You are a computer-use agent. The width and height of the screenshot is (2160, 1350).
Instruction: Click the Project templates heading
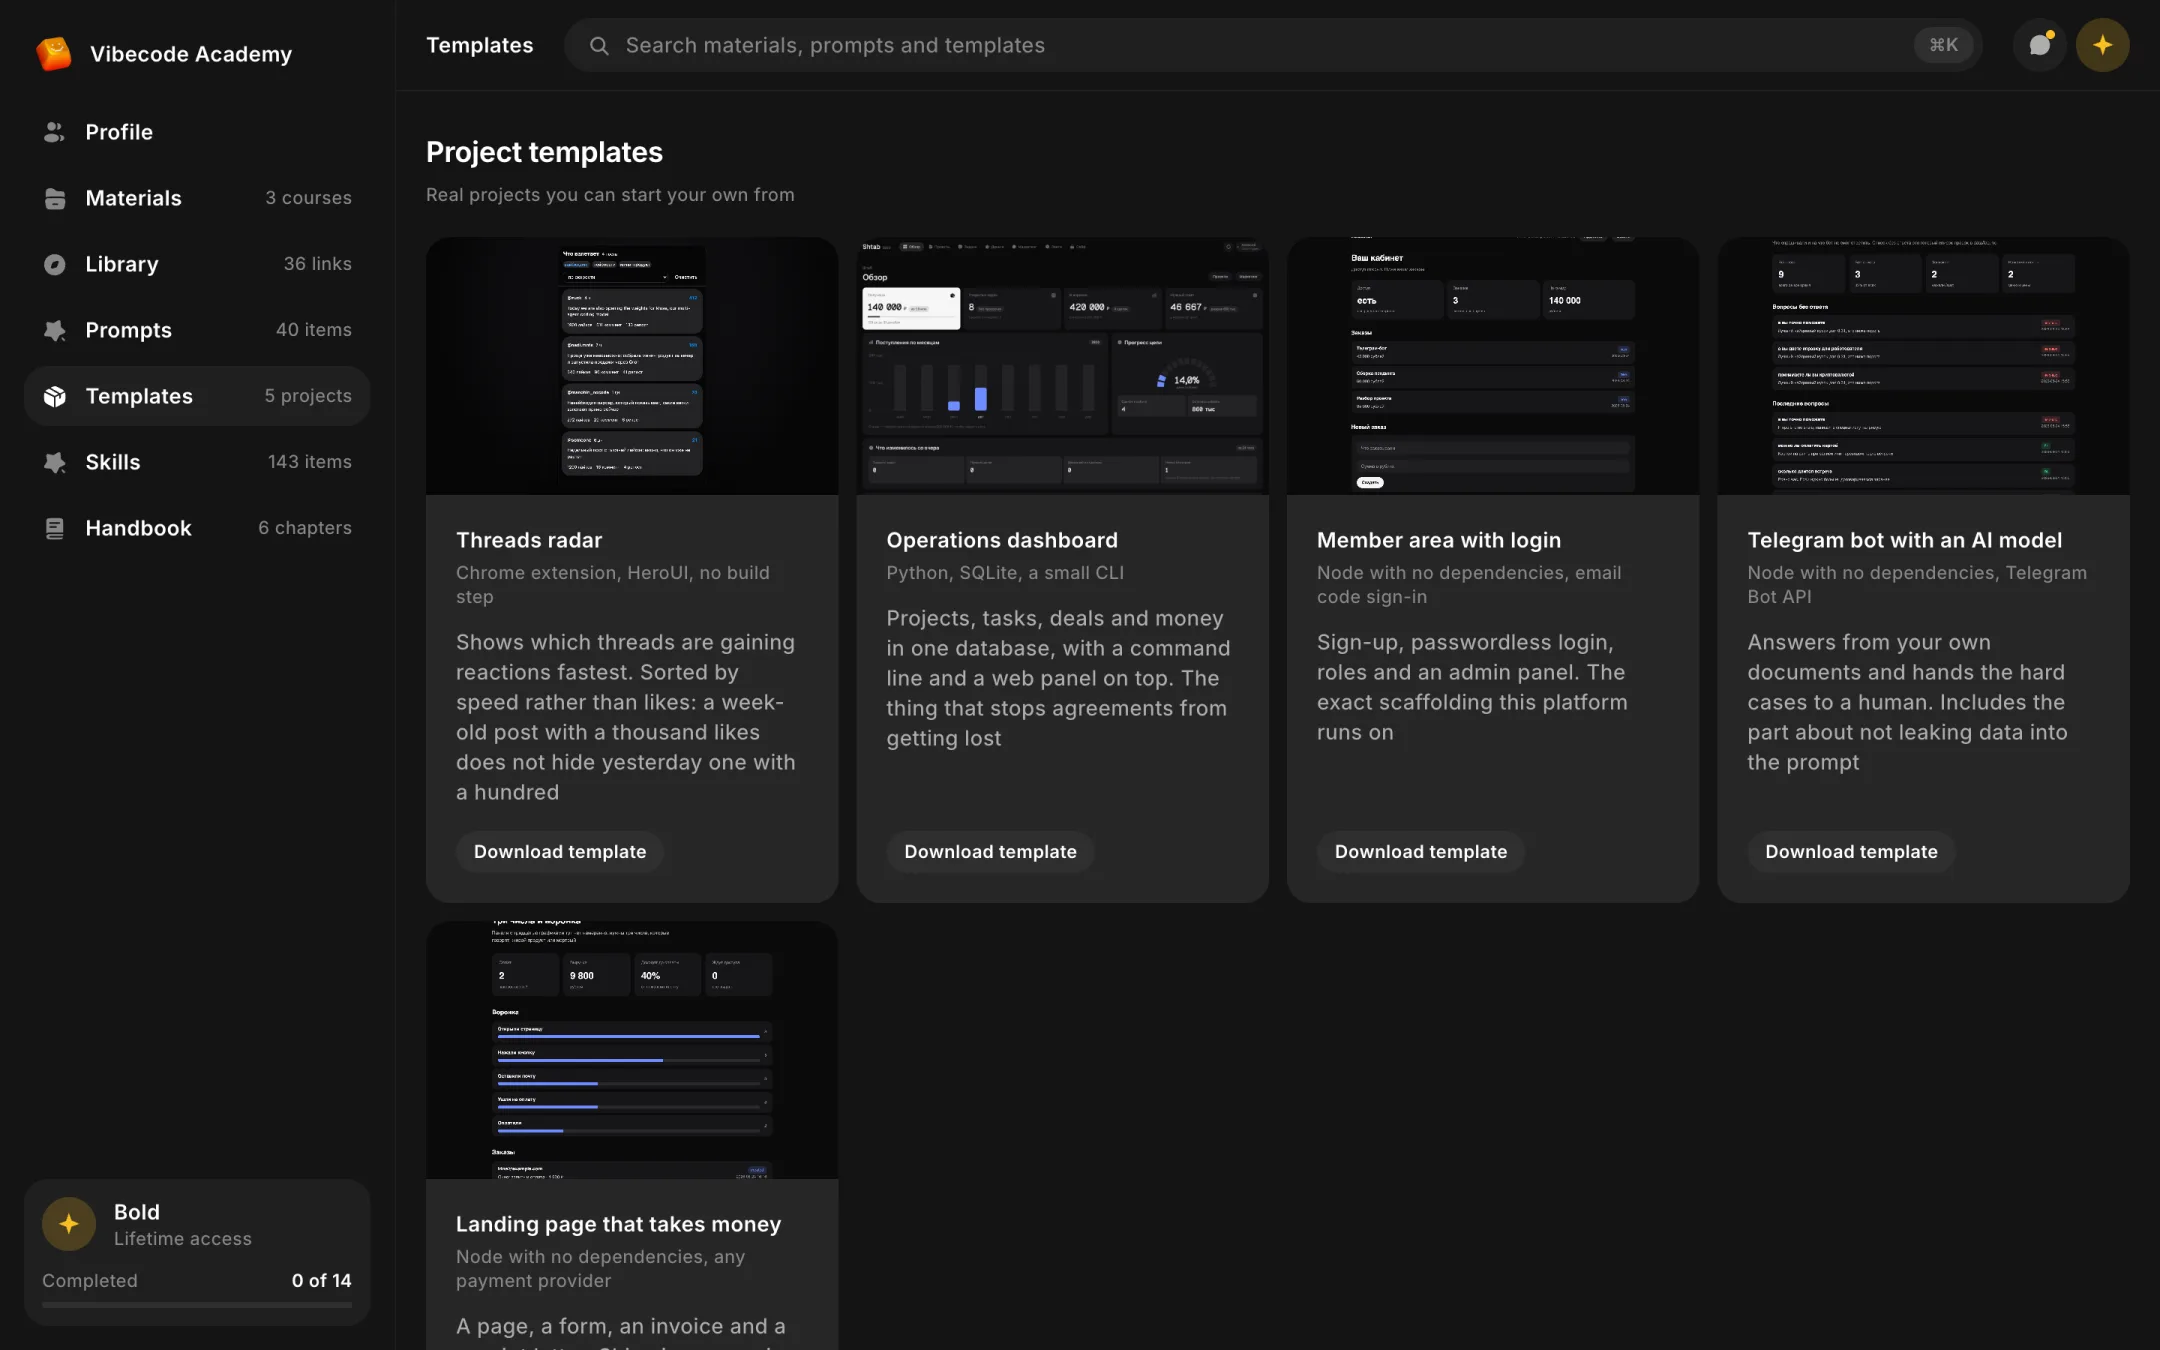[544, 152]
